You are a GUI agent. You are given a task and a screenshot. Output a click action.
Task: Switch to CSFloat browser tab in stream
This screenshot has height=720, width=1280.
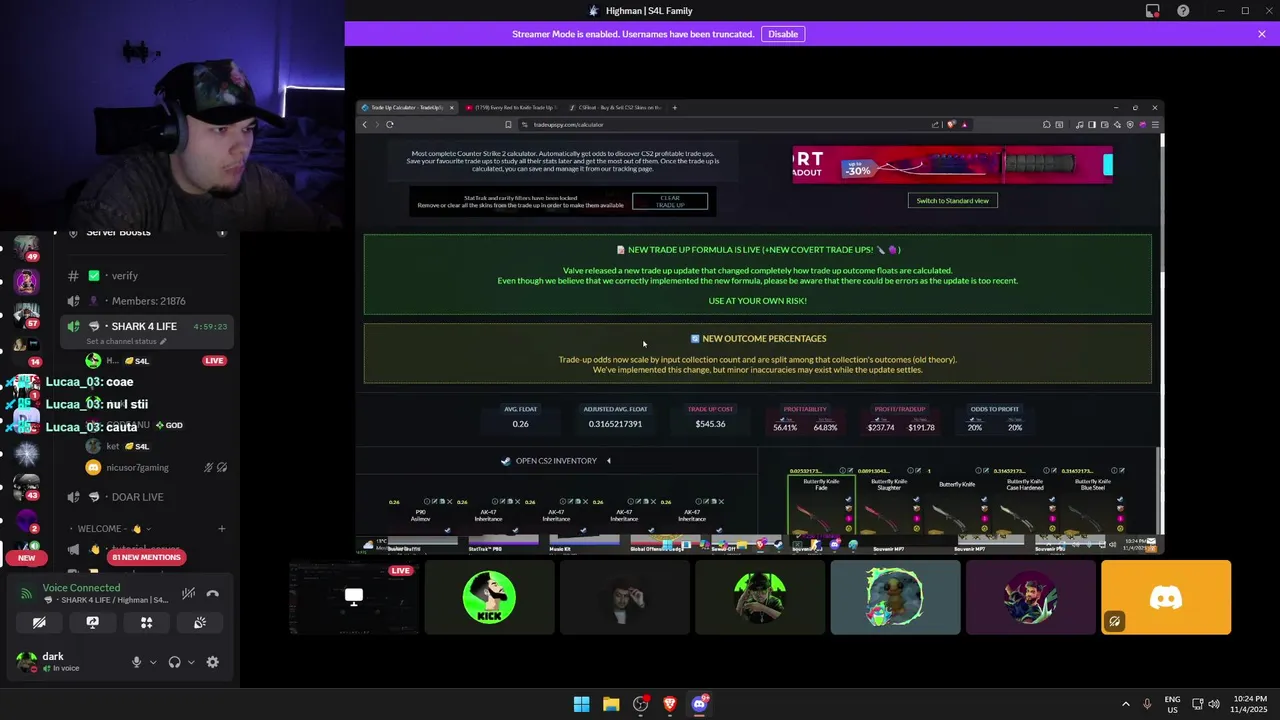pyautogui.click(x=615, y=107)
